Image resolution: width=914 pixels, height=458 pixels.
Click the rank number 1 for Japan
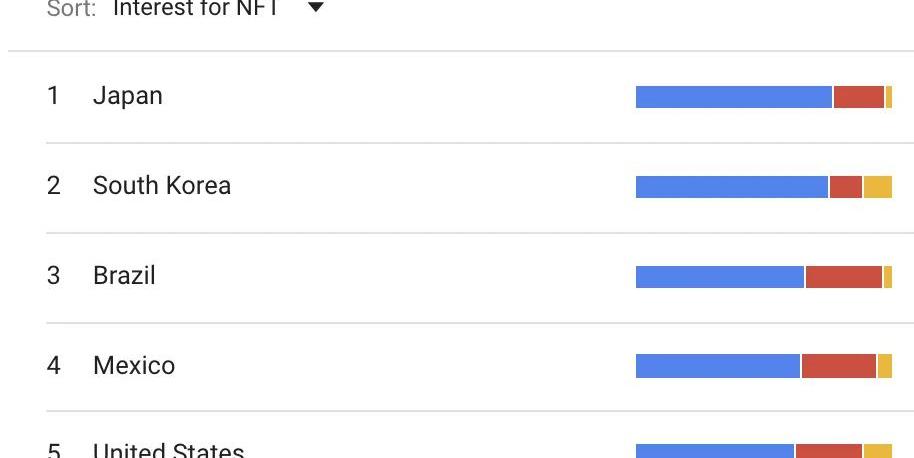[53, 96]
